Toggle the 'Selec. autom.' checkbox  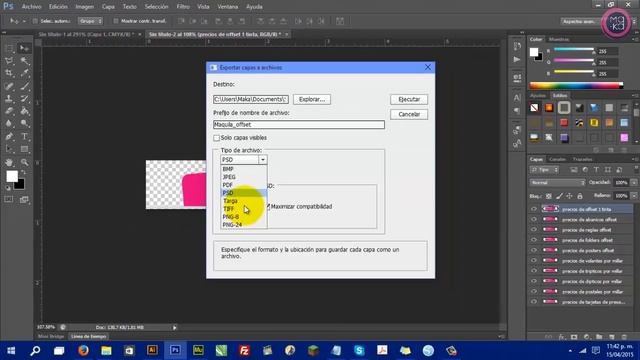click(35, 21)
